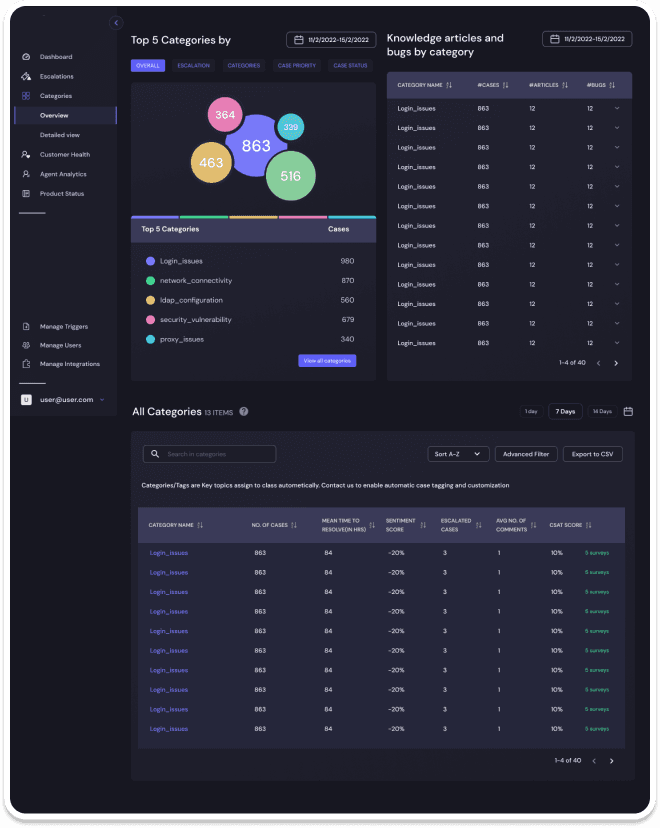Screen dimensions: 660x828
Task: Sort by Sentiment Score column
Action: [x=423, y=525]
